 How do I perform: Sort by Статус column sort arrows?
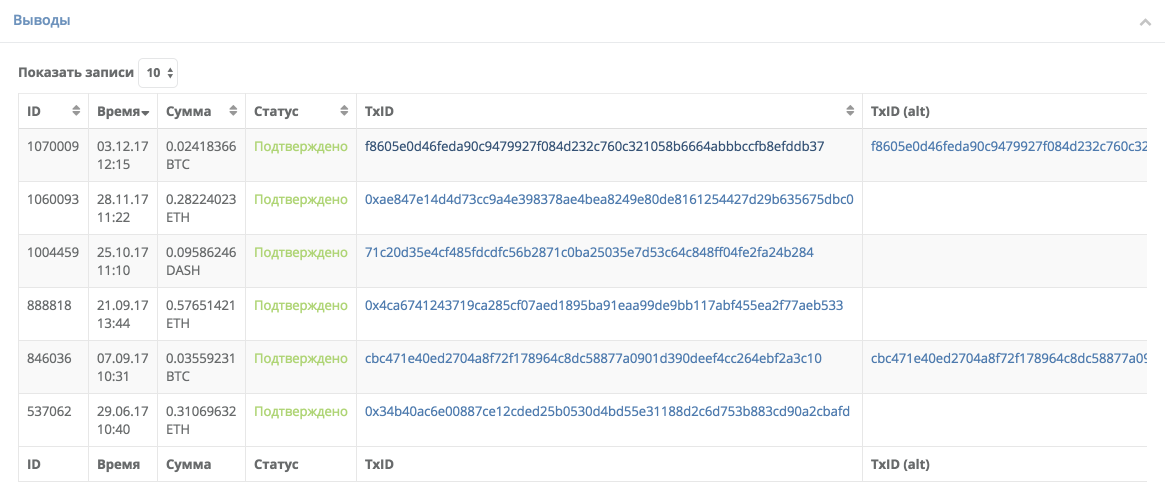(344, 111)
